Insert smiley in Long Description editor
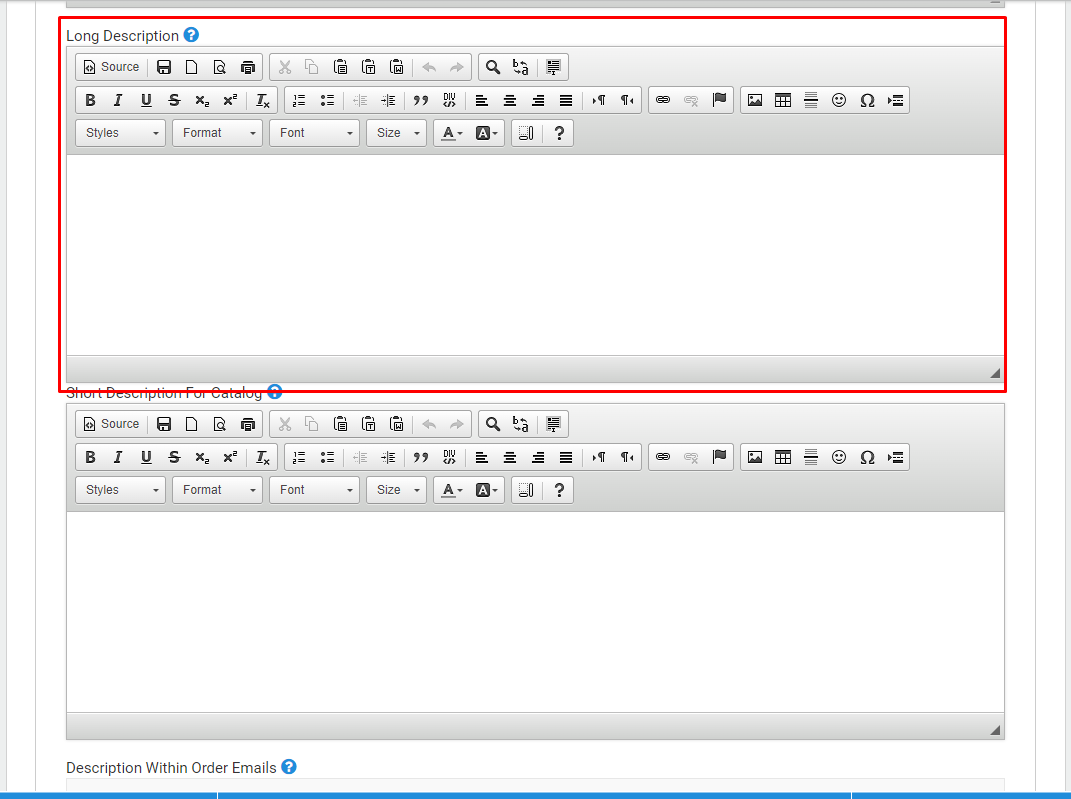 (x=839, y=100)
